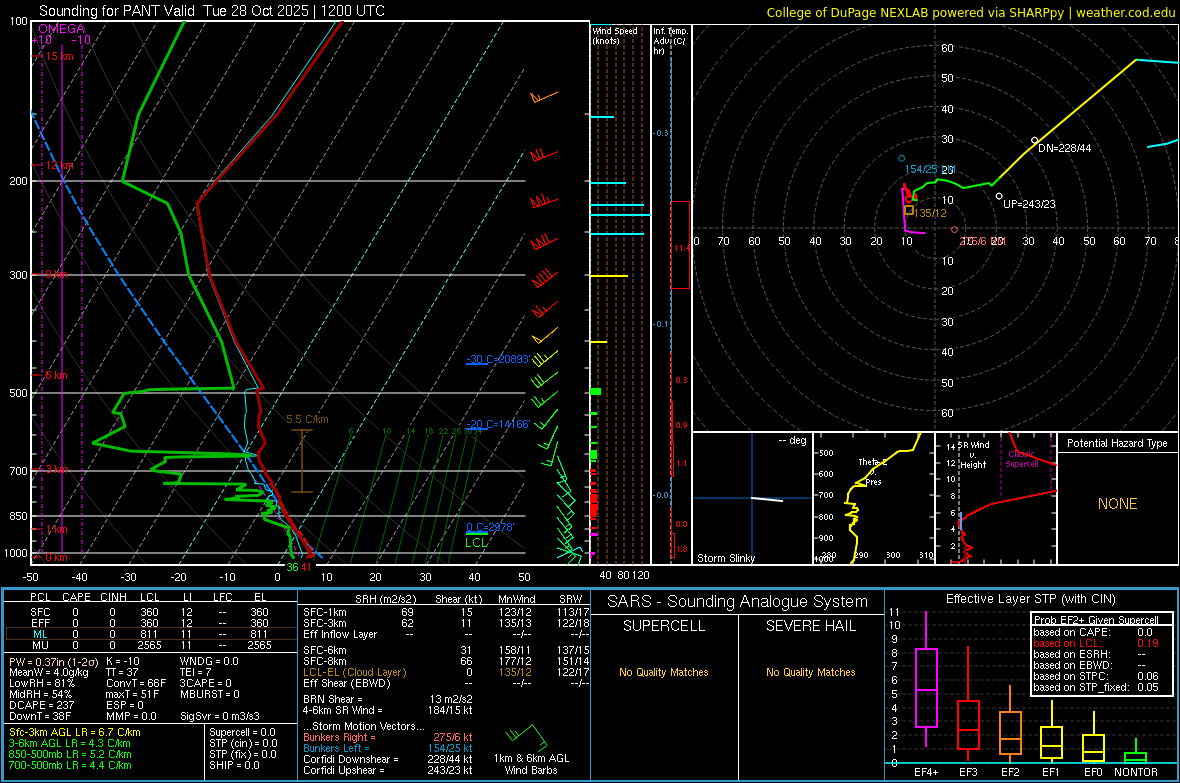Select the Theta-E v. Pres plot label
The width and height of the screenshot is (1180, 783).
point(873,472)
